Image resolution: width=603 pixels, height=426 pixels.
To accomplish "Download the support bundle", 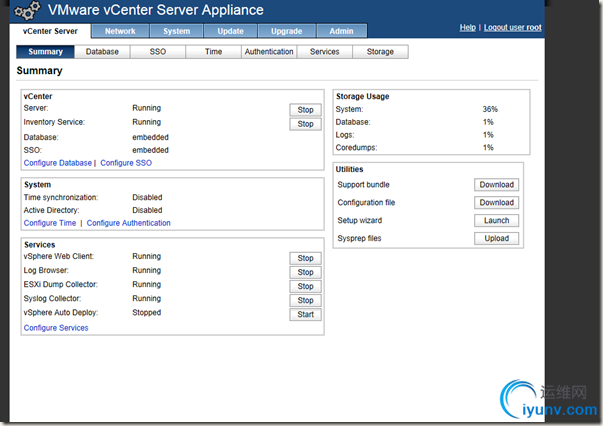I will (x=496, y=185).
